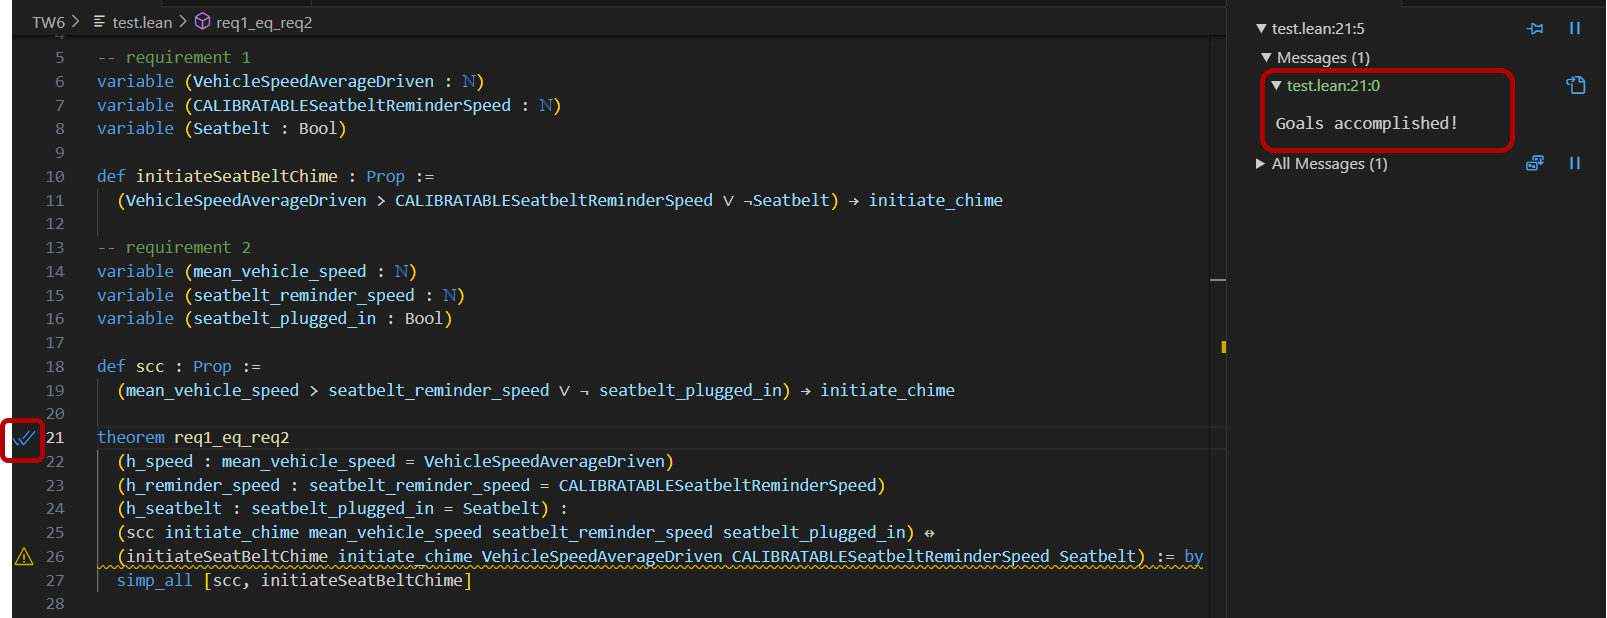1607x618 pixels.
Task: Collapse the Messages (1) section
Action: coord(1267,58)
